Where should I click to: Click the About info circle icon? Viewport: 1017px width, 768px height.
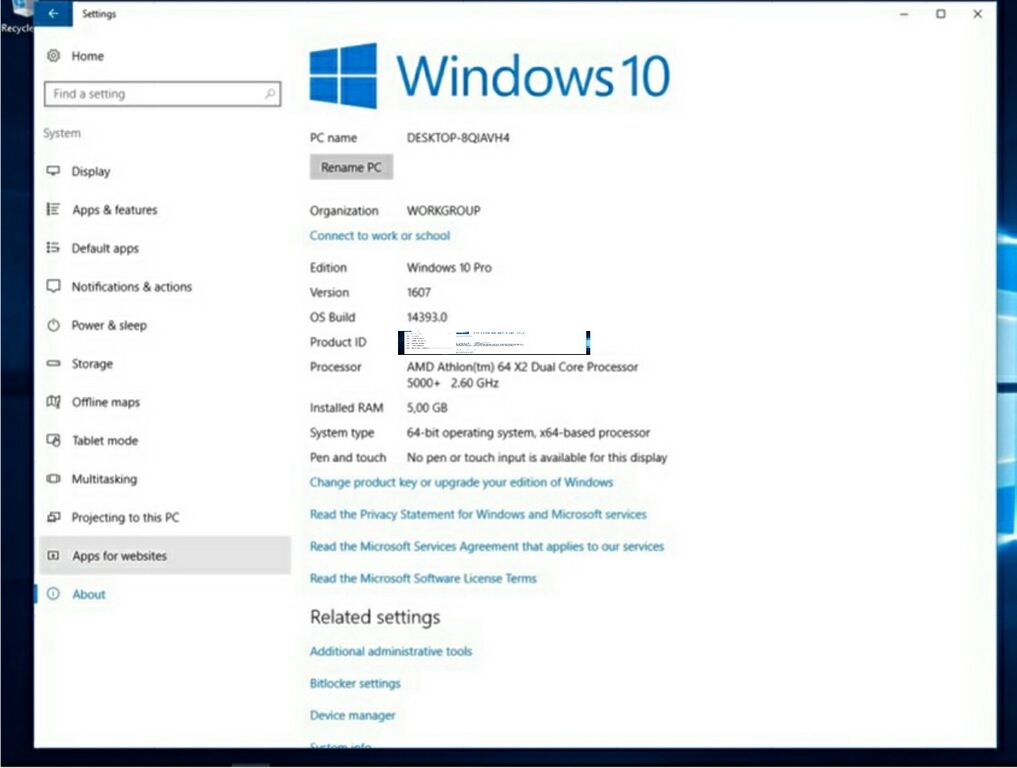click(x=53, y=594)
